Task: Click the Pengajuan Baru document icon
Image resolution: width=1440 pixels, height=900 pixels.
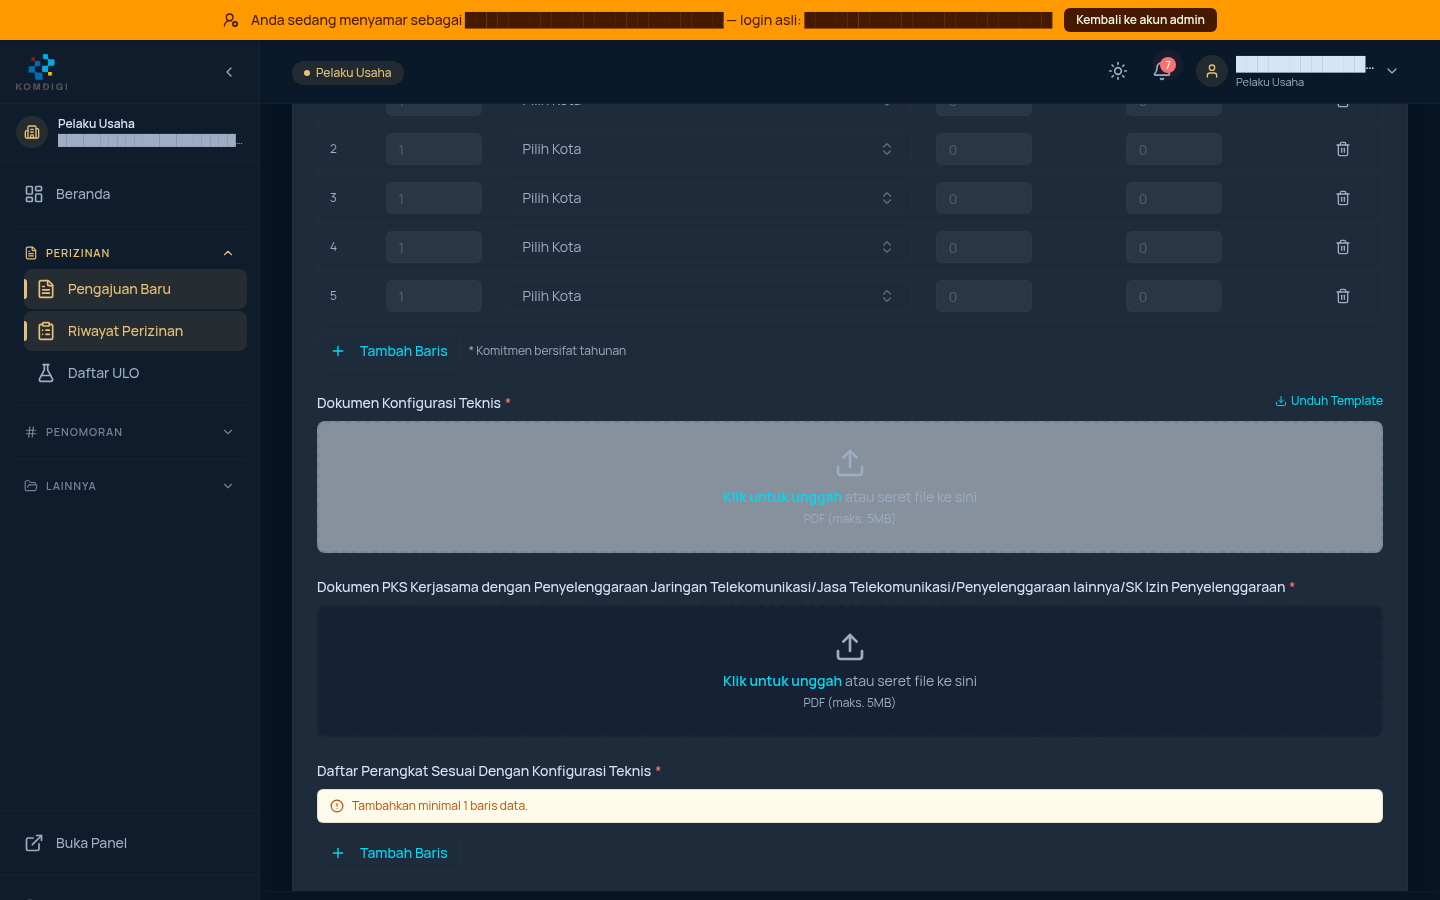Action: tap(46, 289)
